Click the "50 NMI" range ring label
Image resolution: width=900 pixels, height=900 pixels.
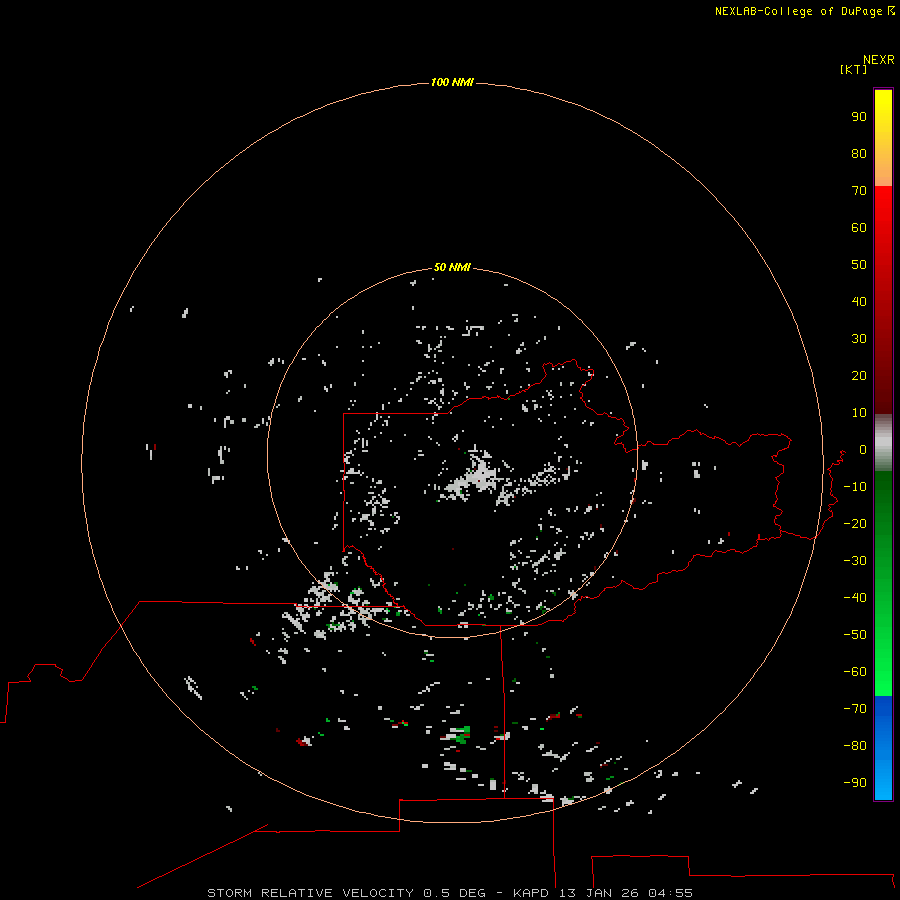(452, 267)
